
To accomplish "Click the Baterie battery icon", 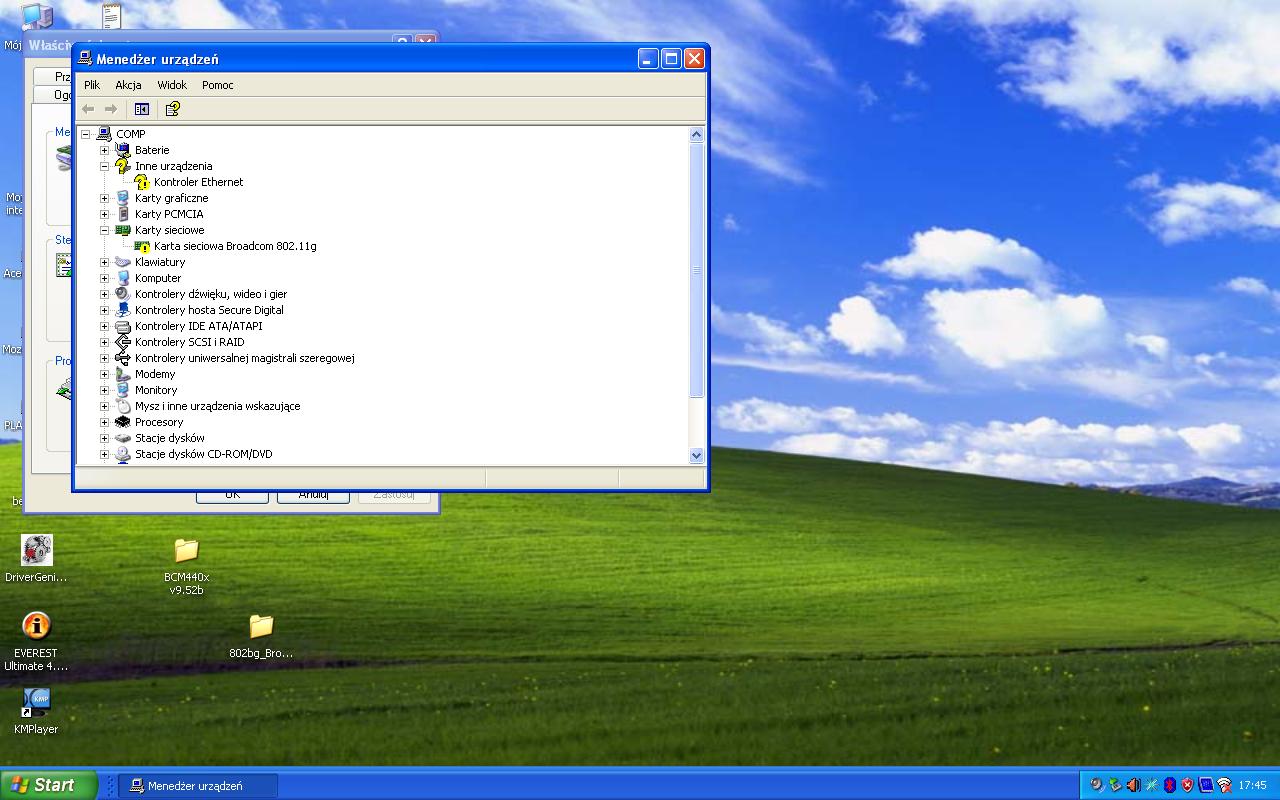I will (x=123, y=150).
